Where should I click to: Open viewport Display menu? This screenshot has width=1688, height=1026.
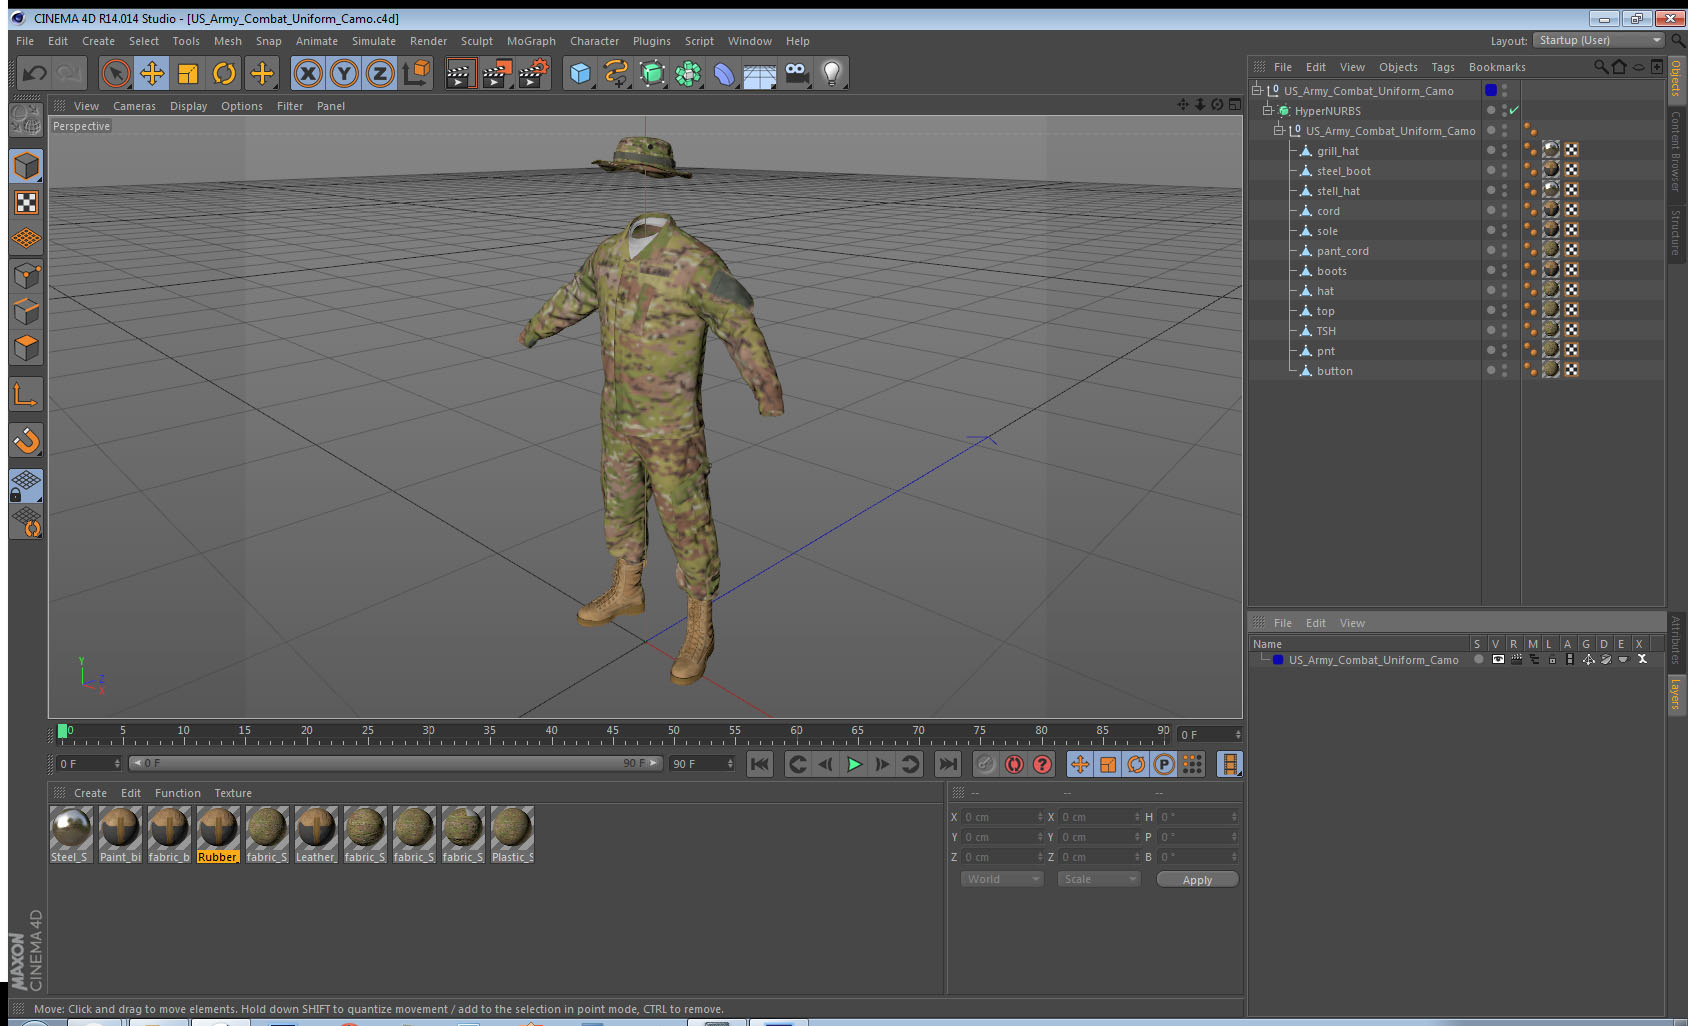coord(188,106)
